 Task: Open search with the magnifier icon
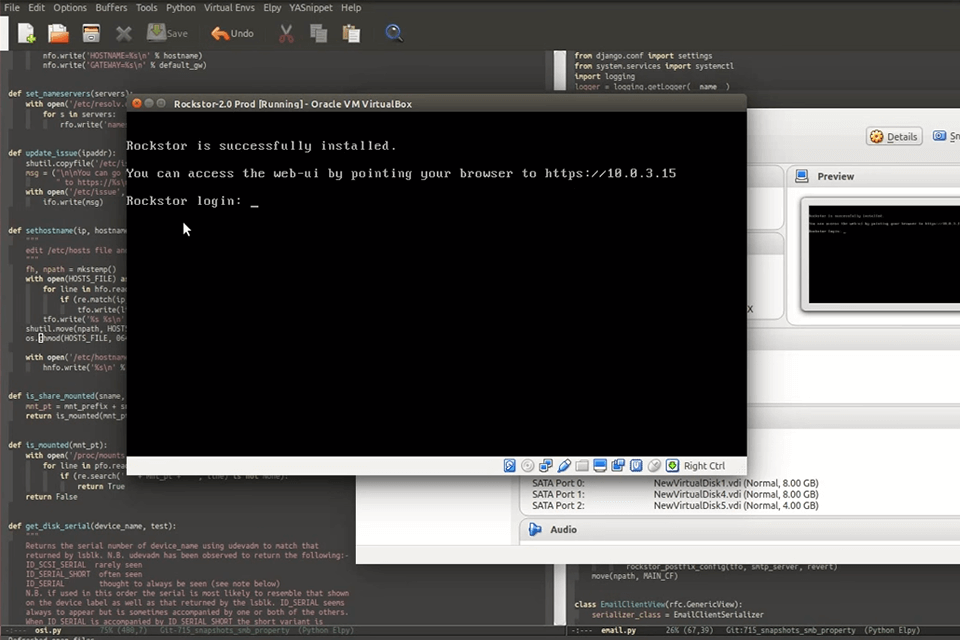click(393, 33)
